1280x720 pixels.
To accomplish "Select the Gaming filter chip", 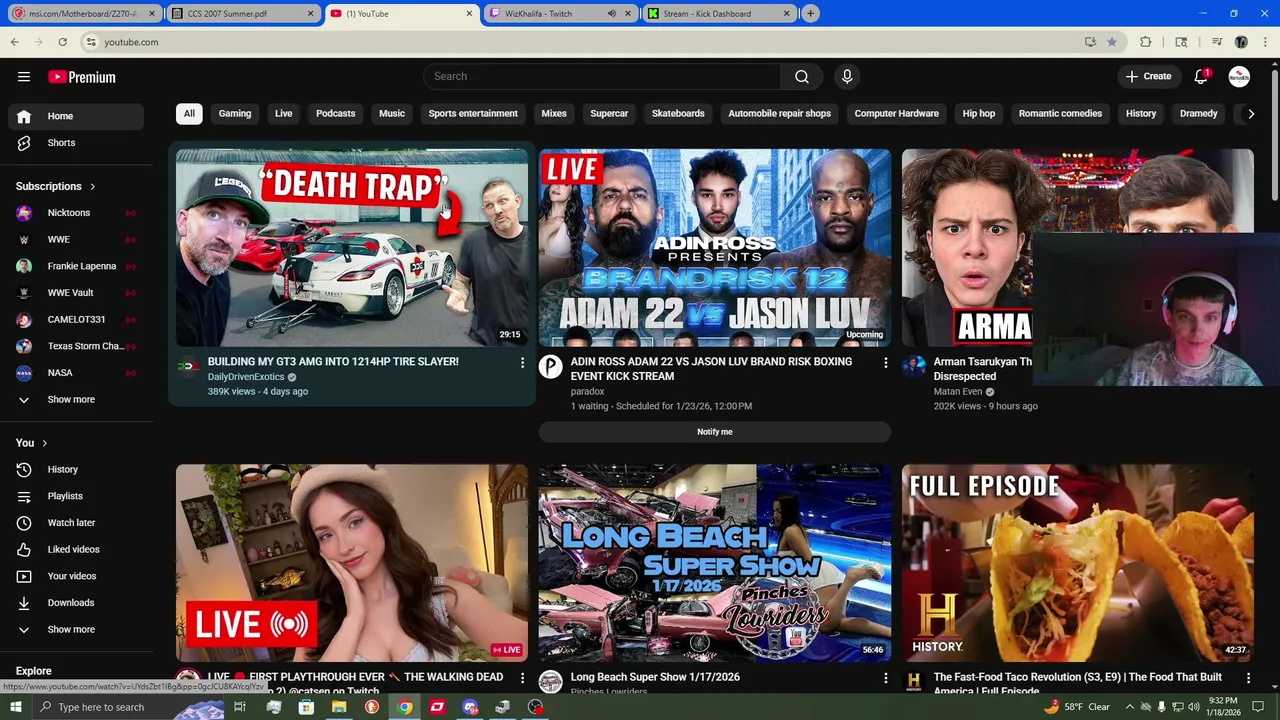I will click(x=235, y=114).
